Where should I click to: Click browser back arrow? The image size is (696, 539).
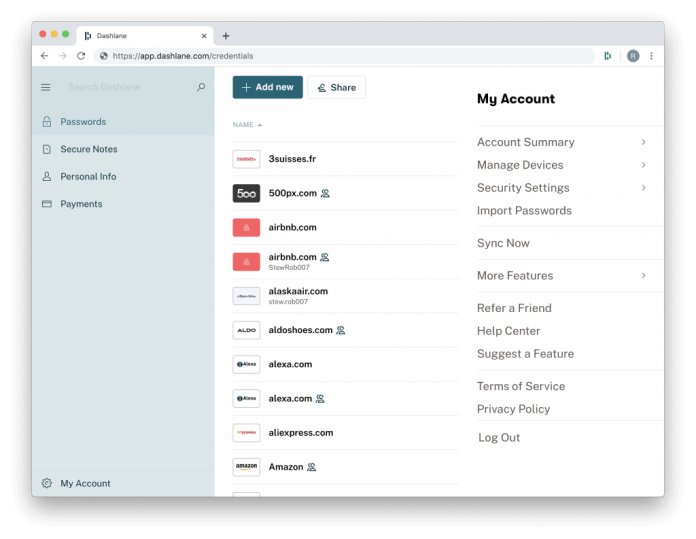coord(44,56)
